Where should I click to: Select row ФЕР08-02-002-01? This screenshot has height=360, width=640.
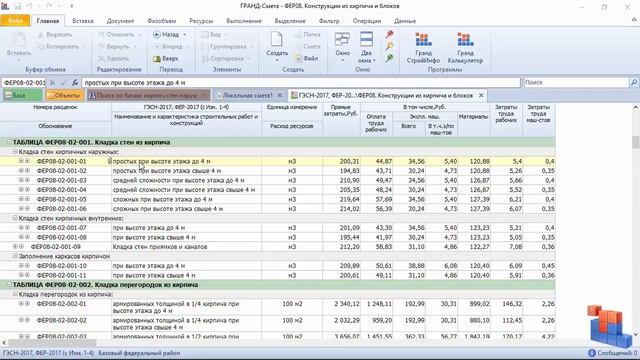click(x=278, y=307)
